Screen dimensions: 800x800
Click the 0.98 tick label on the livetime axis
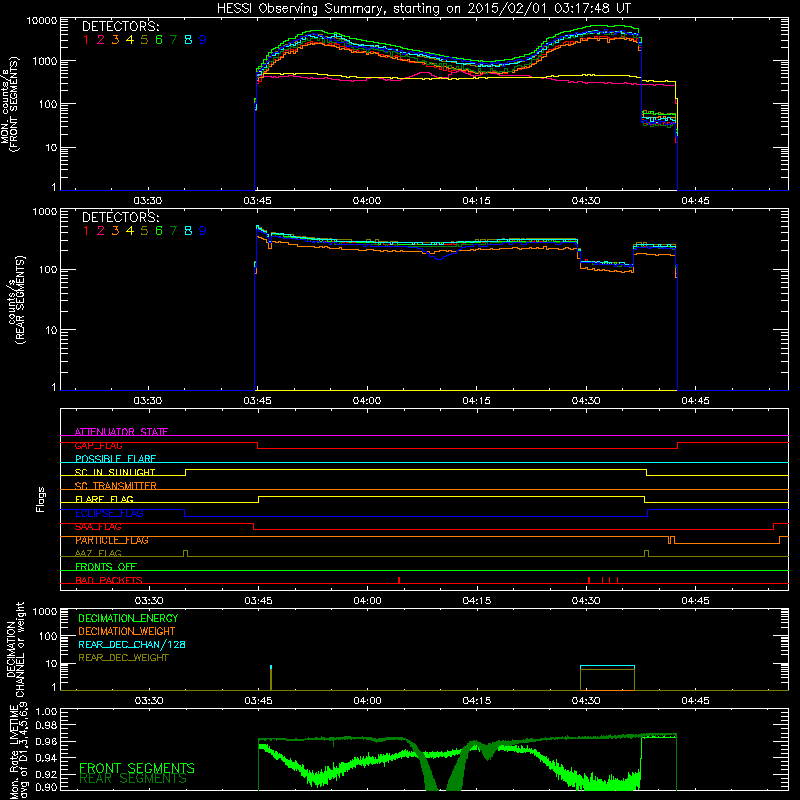pyautogui.click(x=47, y=726)
